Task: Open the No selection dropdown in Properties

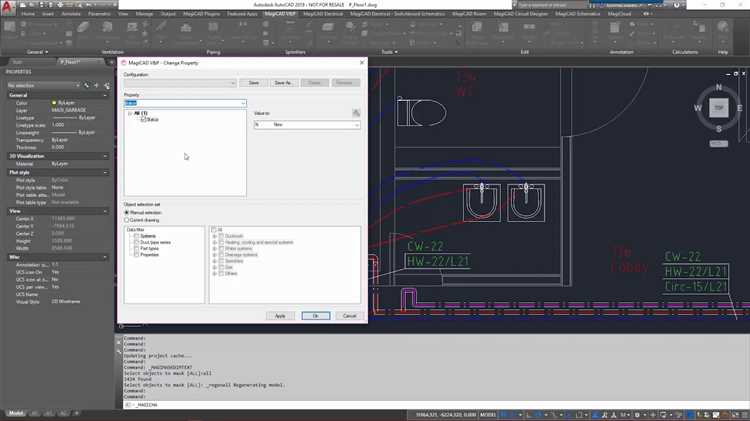Action: click(x=43, y=85)
